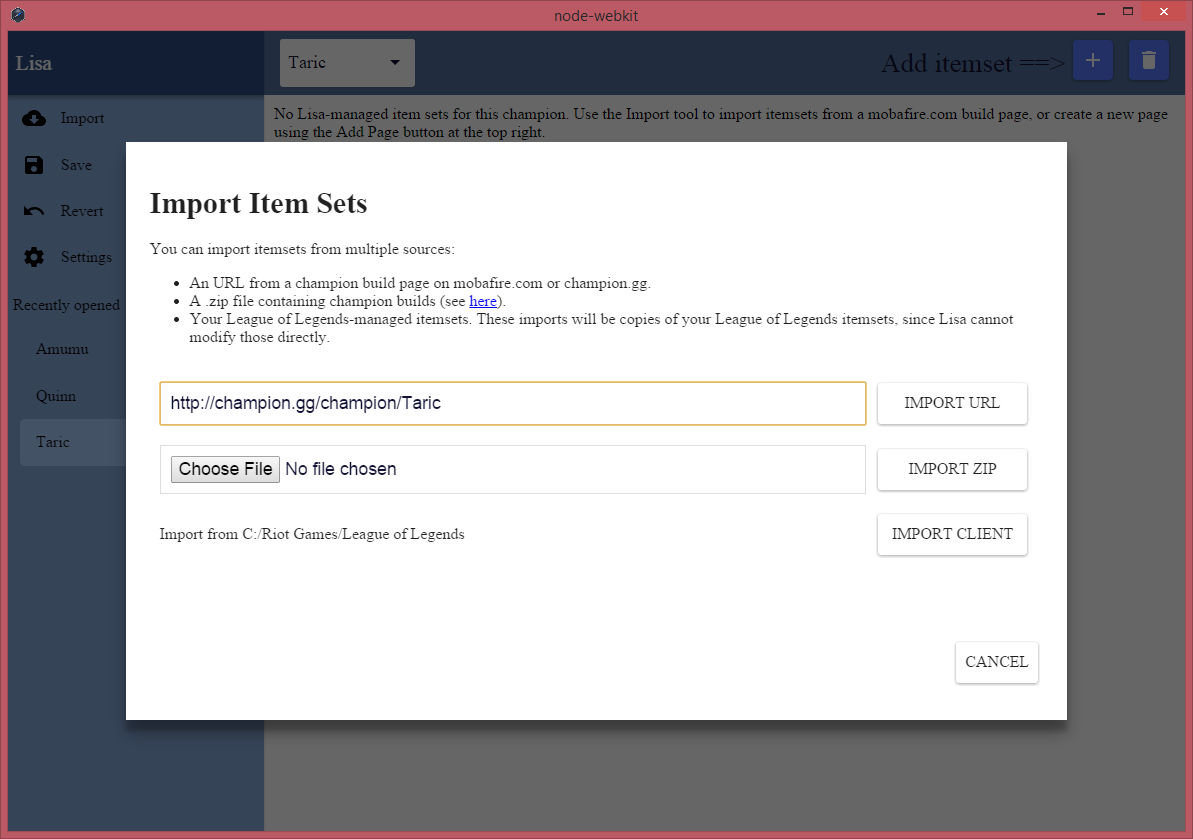Focus the champion.gg URL input field

click(x=513, y=403)
